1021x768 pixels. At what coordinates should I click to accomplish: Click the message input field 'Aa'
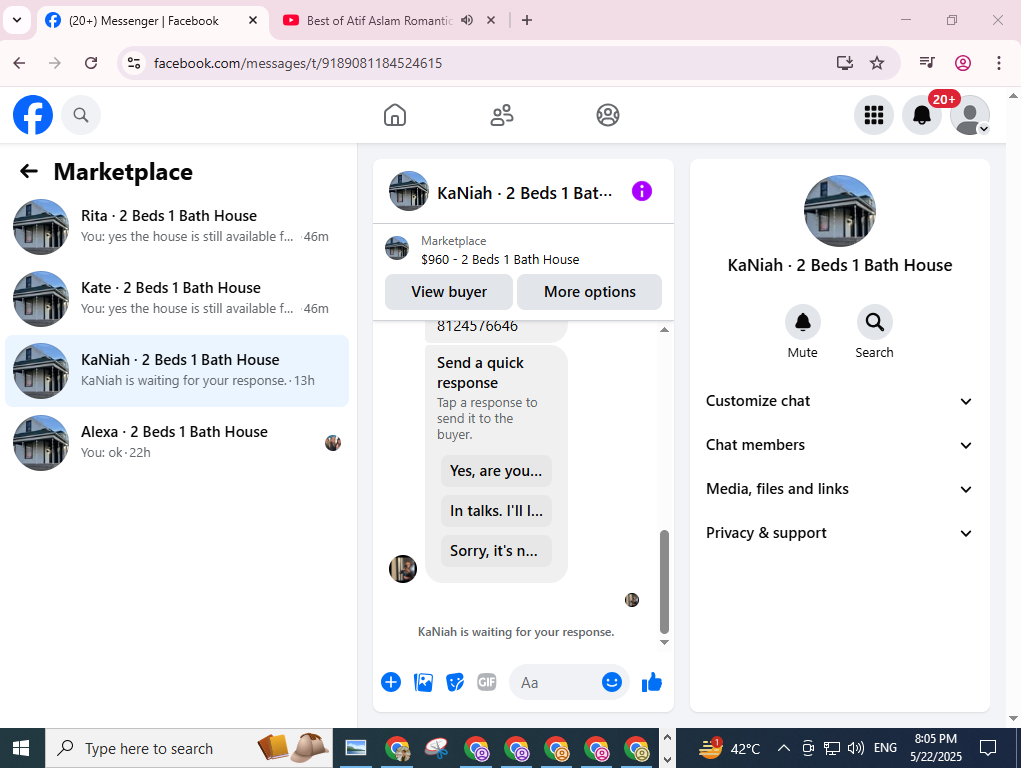tap(557, 682)
